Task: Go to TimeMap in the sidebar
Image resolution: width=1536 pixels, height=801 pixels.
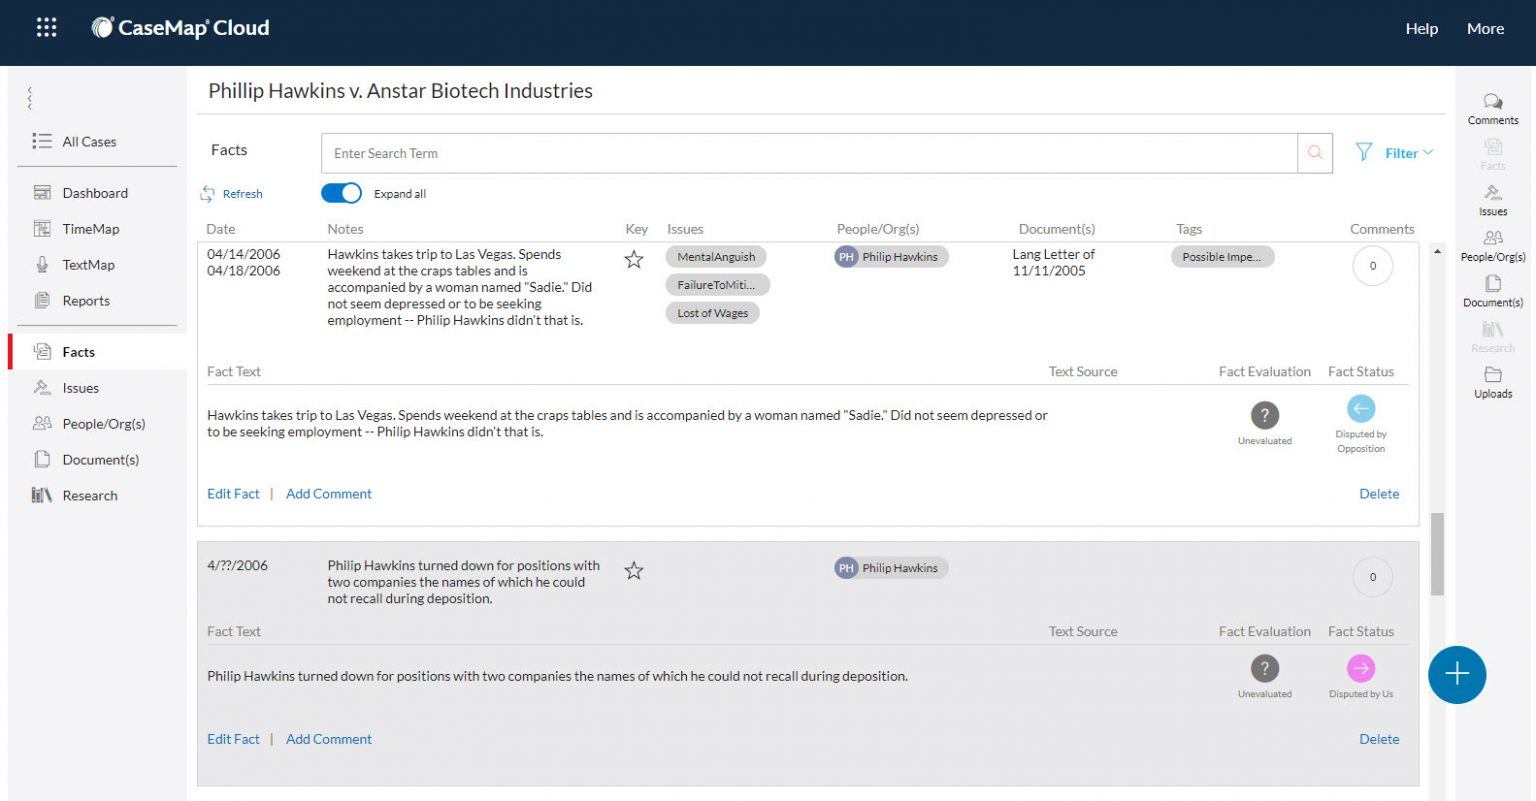Action: (90, 229)
